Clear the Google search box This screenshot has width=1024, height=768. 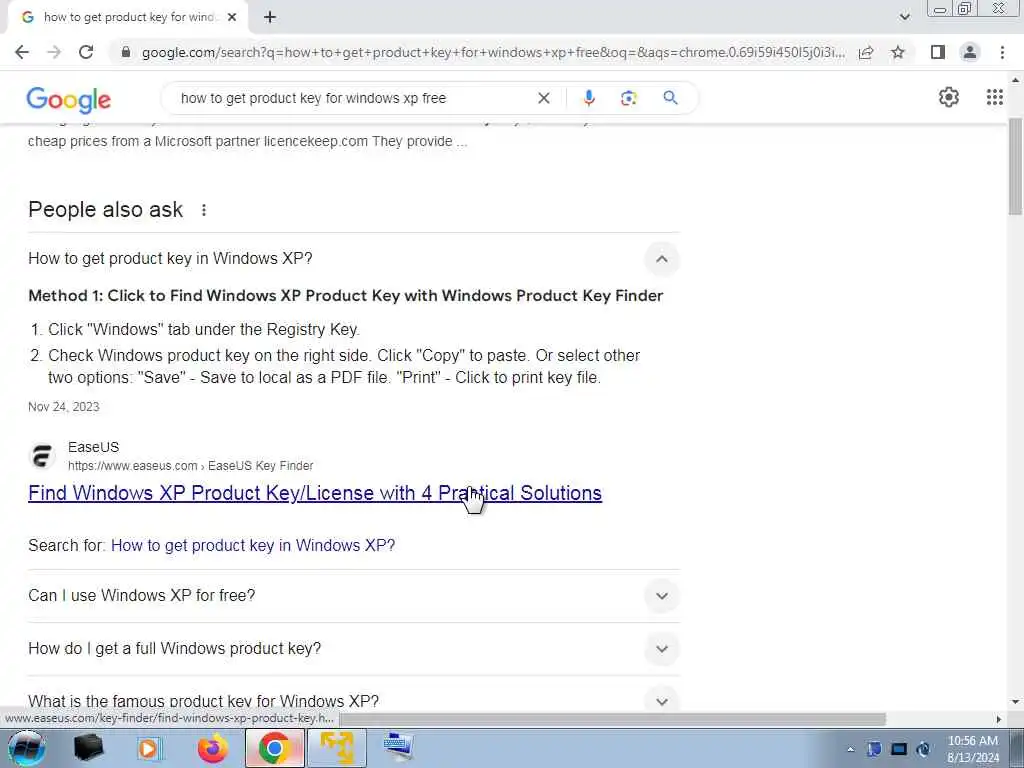pyautogui.click(x=543, y=98)
